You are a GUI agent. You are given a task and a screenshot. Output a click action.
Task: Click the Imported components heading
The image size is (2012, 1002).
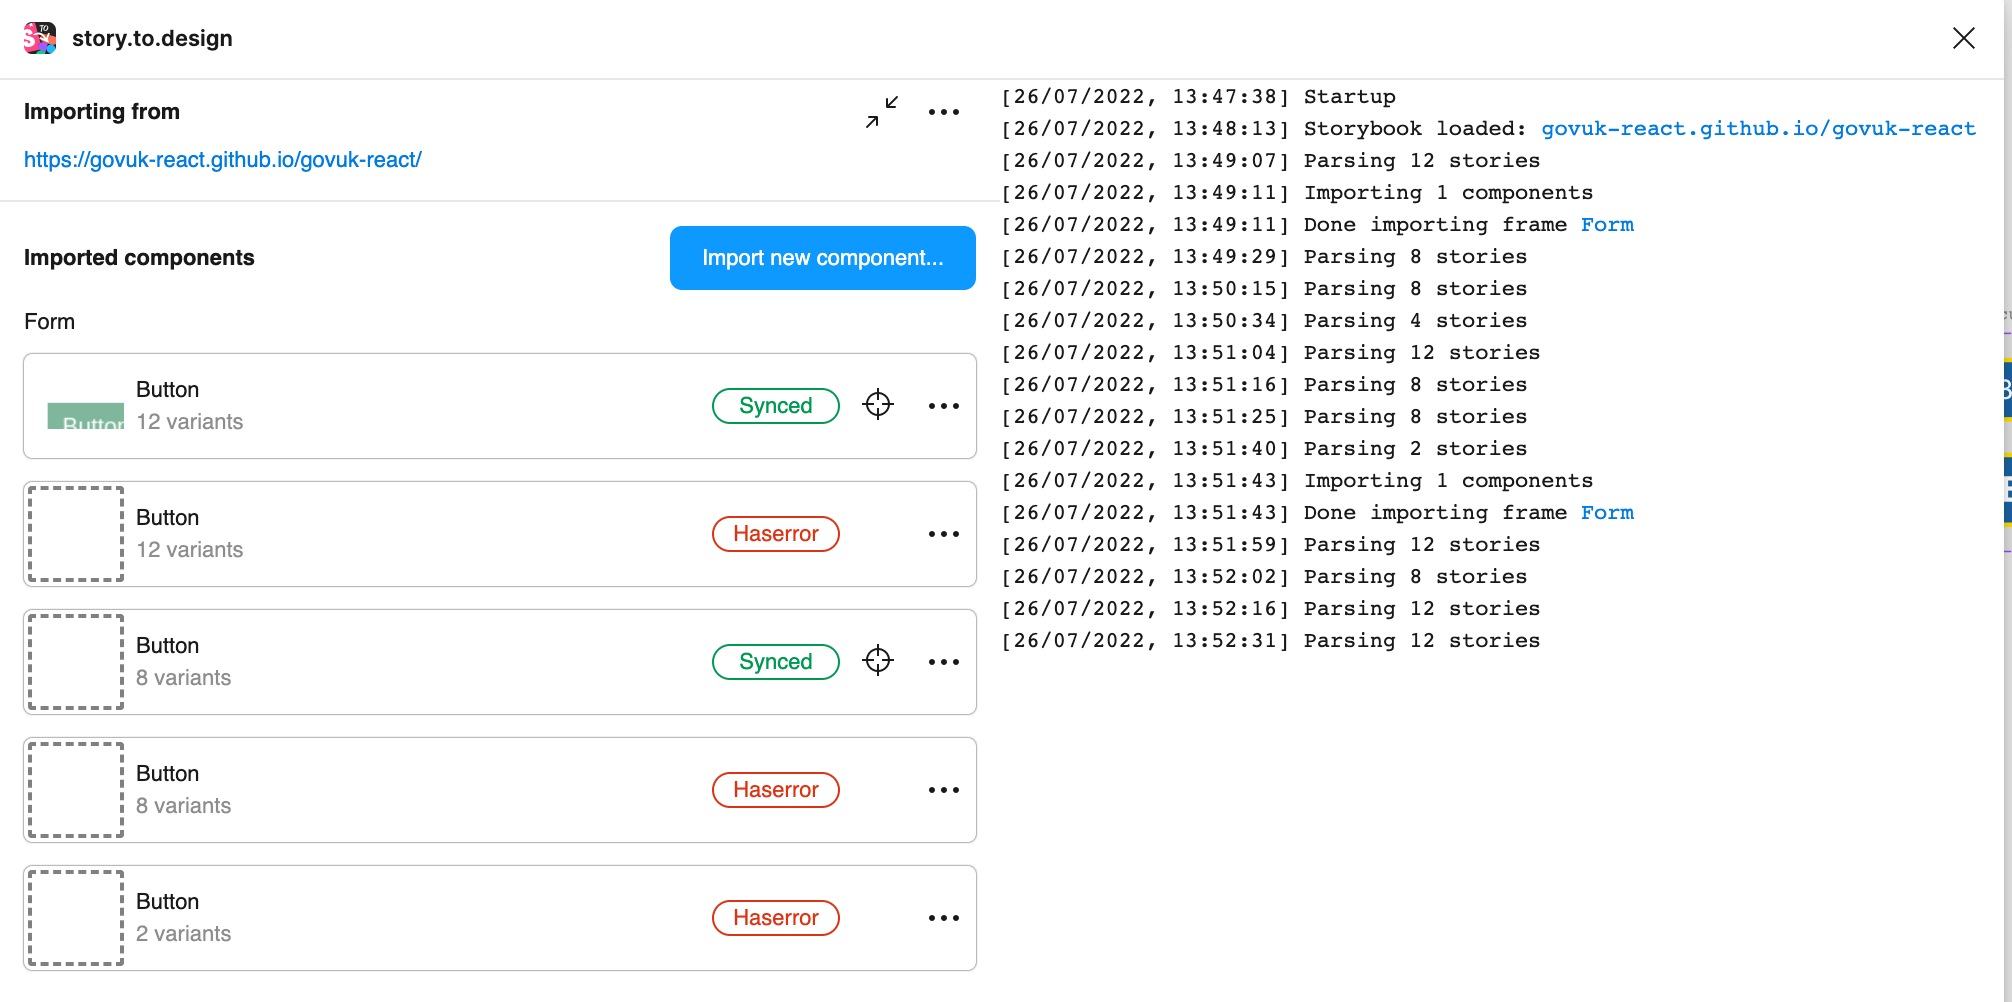[139, 258]
